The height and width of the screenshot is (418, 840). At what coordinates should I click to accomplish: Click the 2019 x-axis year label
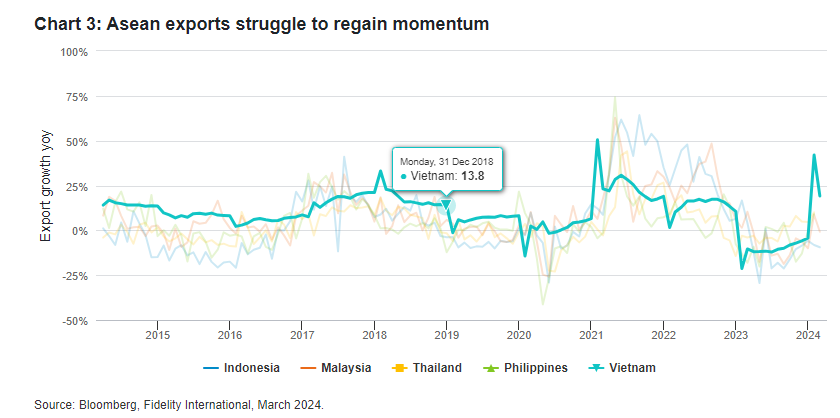[x=446, y=333]
